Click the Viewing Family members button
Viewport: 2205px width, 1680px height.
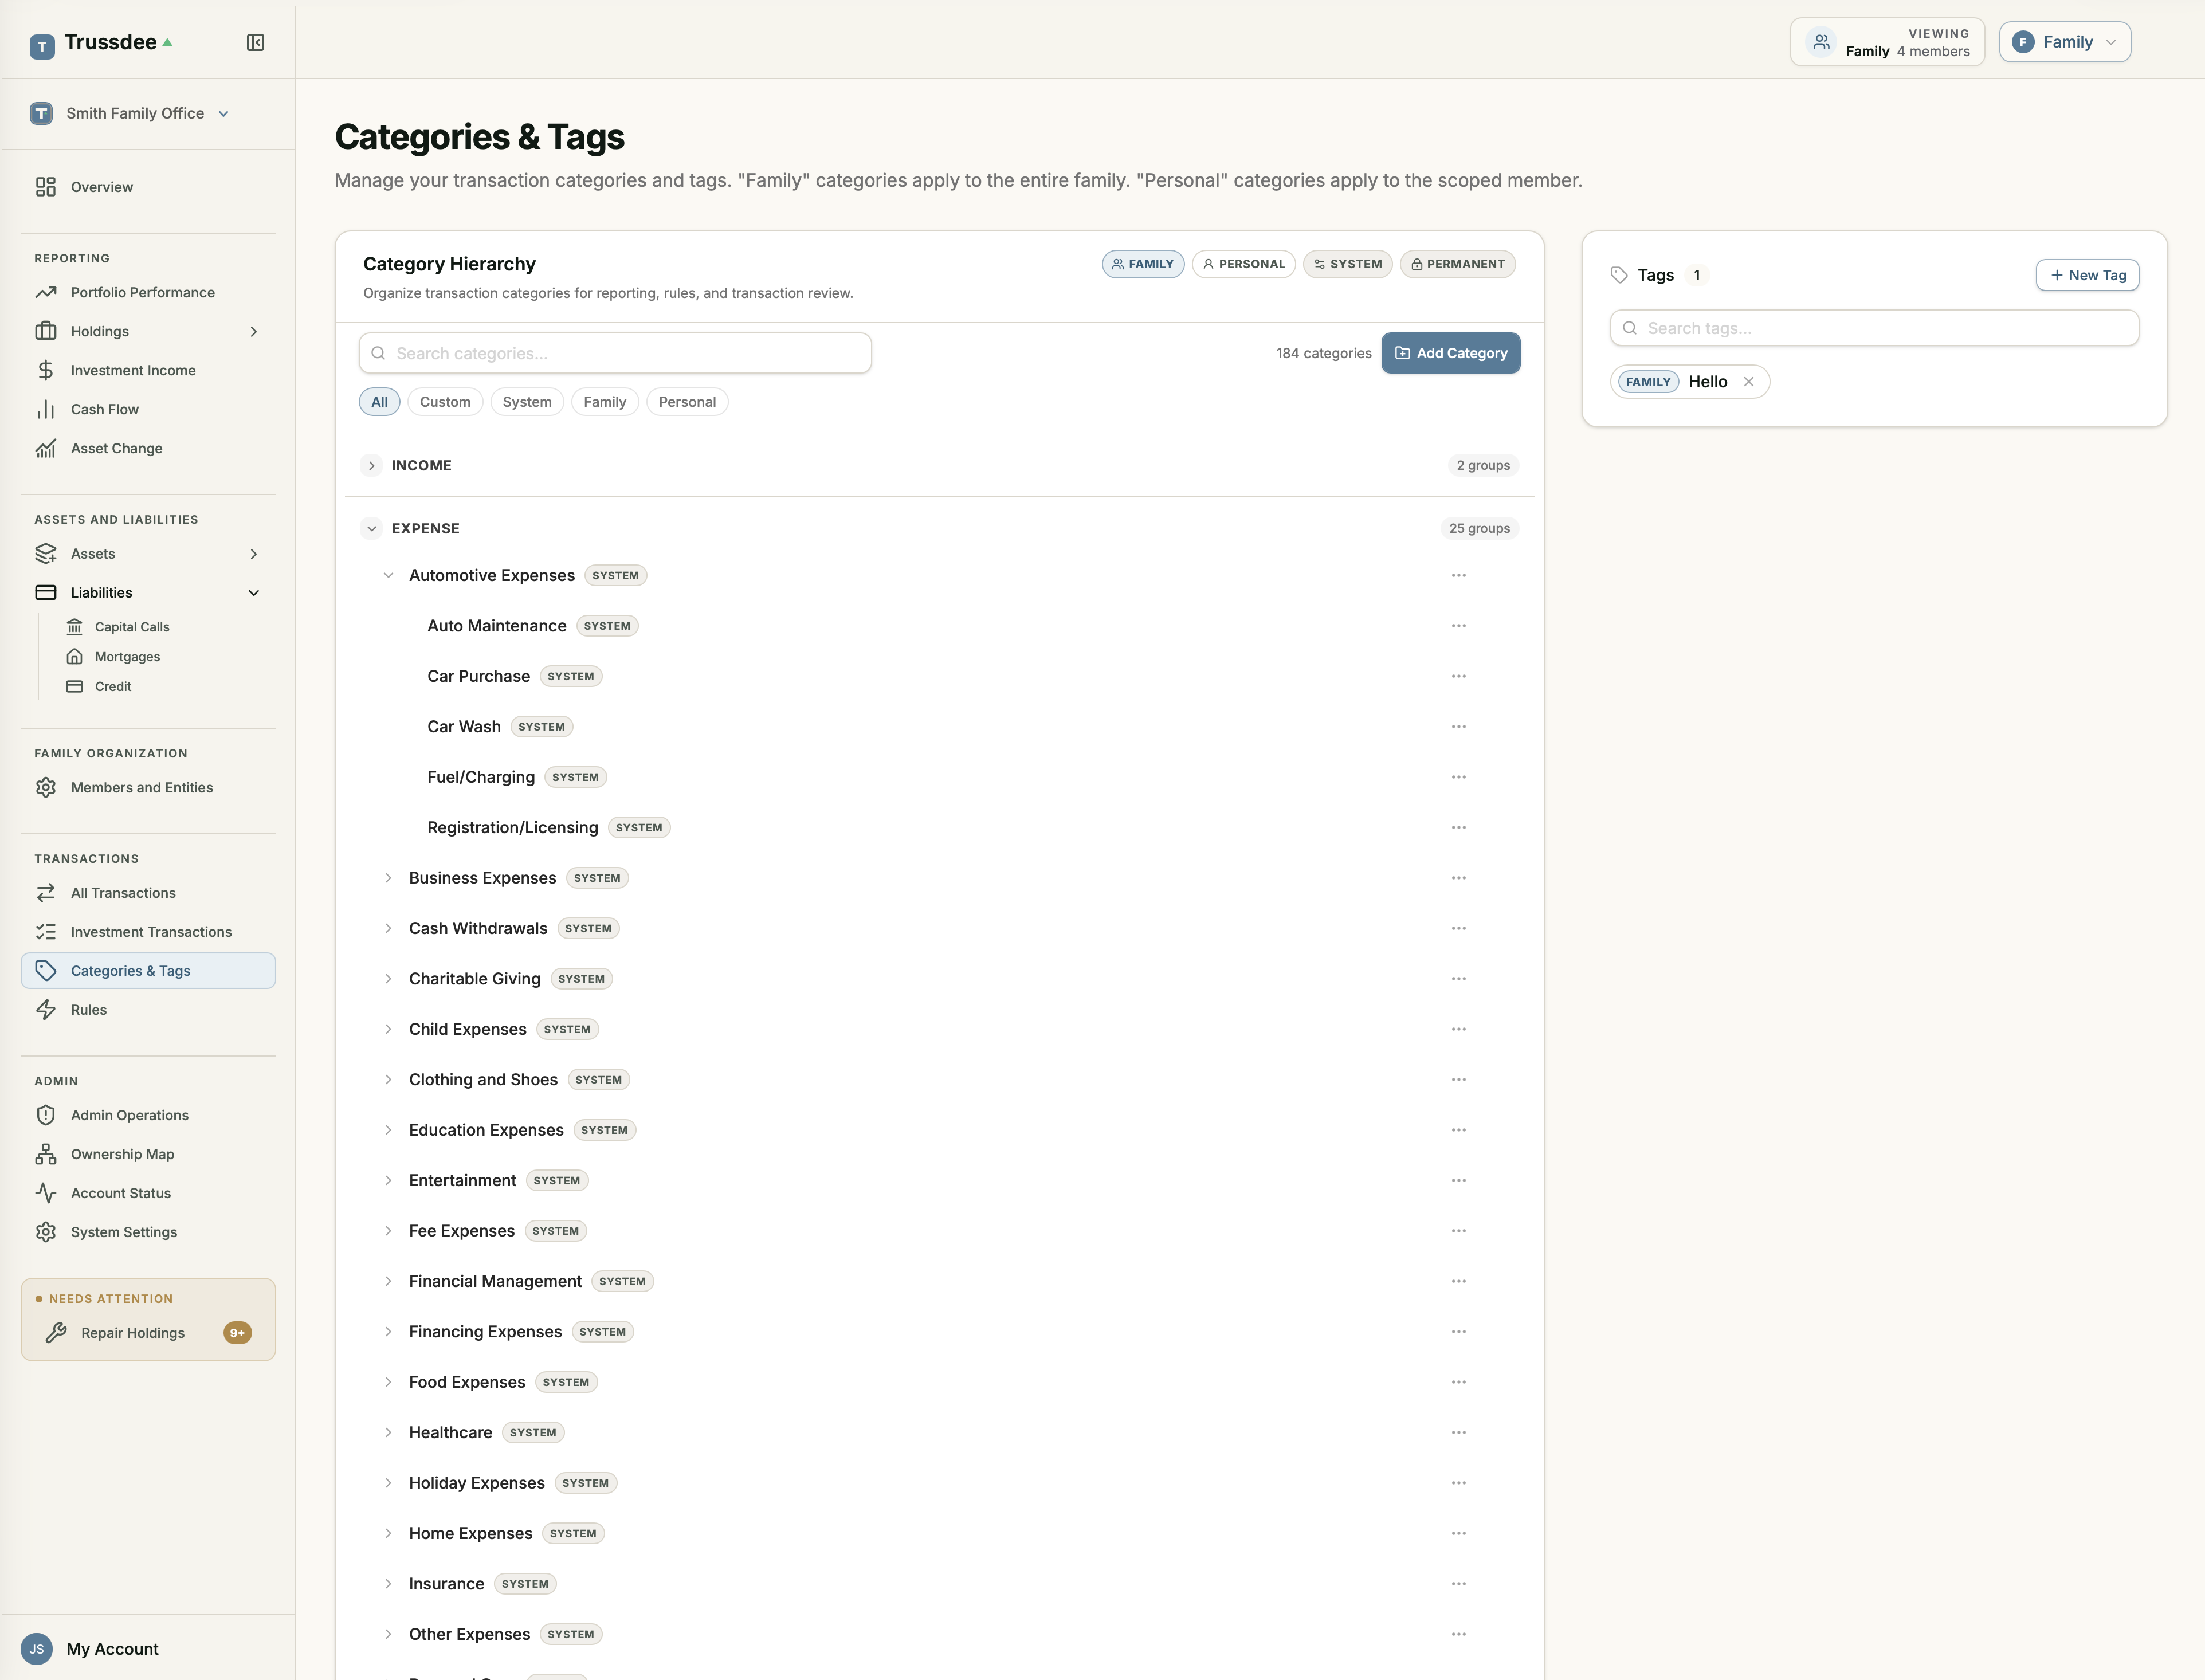(1887, 42)
